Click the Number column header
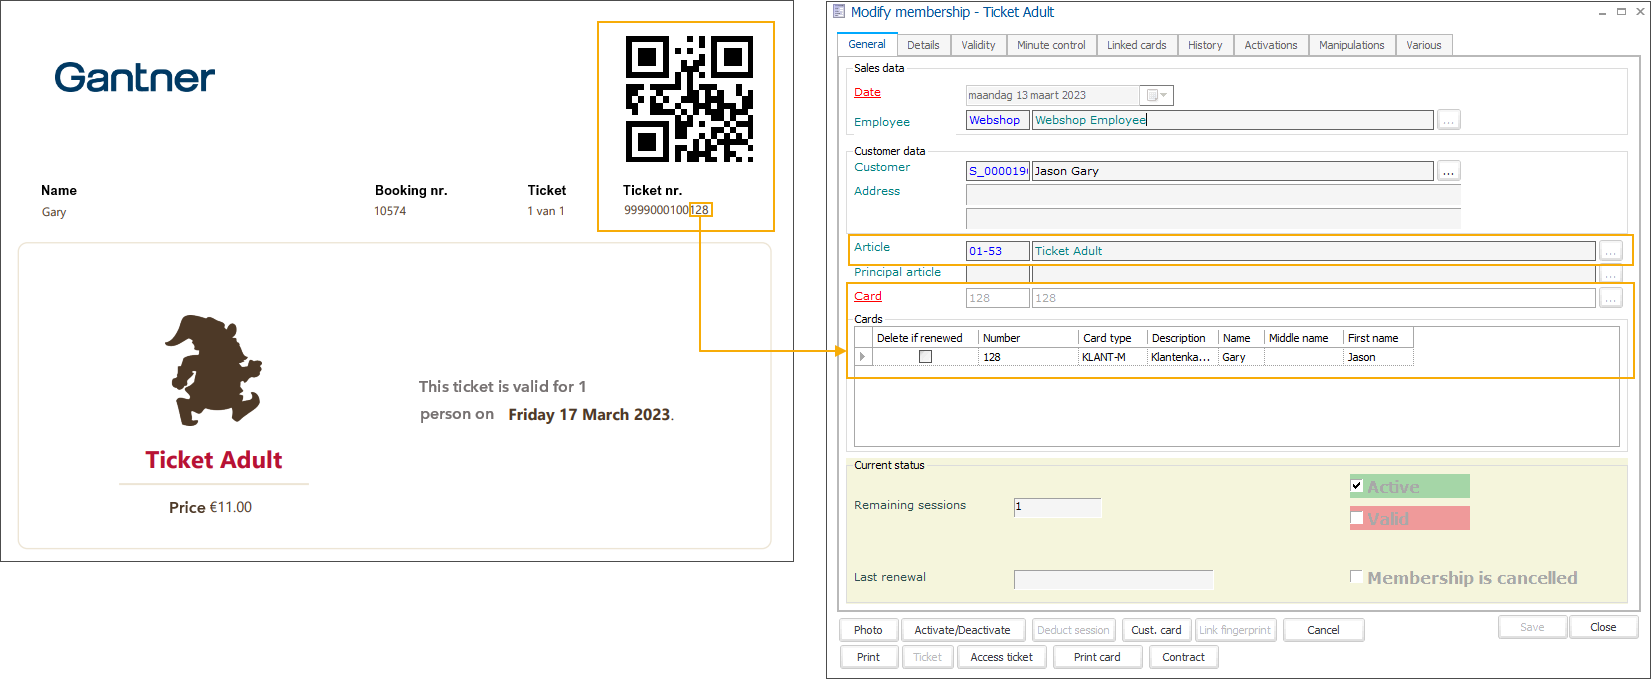1651x679 pixels. tap(1028, 338)
